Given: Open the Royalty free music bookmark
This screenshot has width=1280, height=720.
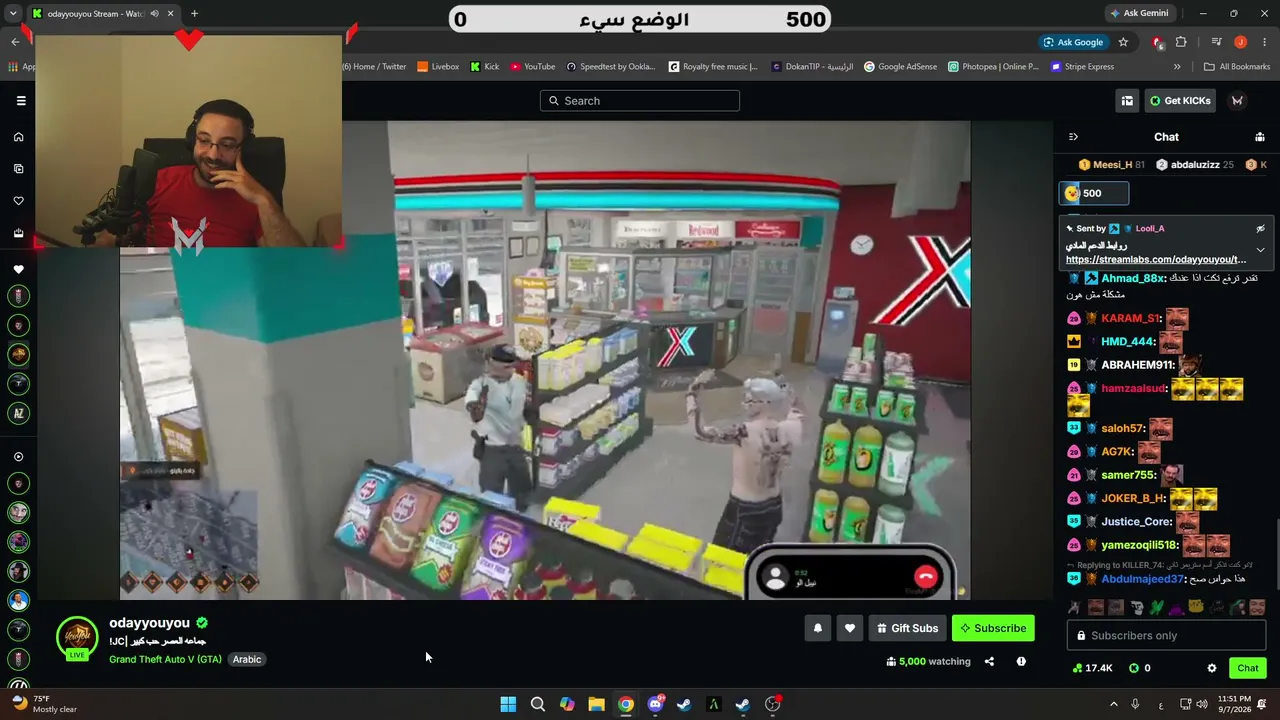Looking at the screenshot, I should point(713,67).
